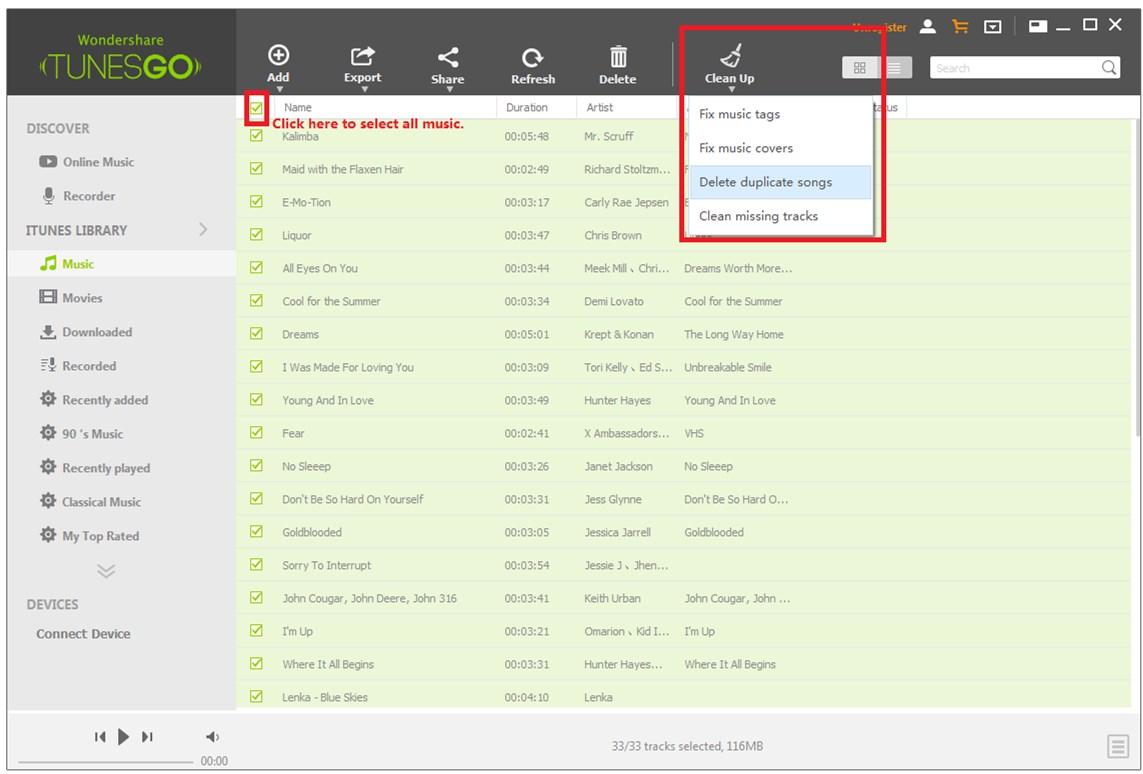
Task: Sort by the Duration column header
Action: click(x=527, y=107)
